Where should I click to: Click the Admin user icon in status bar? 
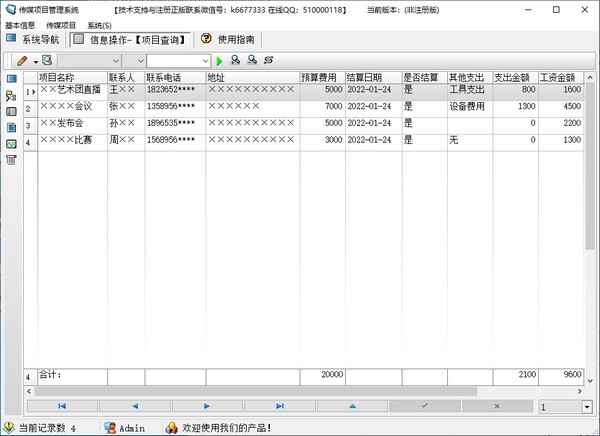(x=108, y=427)
